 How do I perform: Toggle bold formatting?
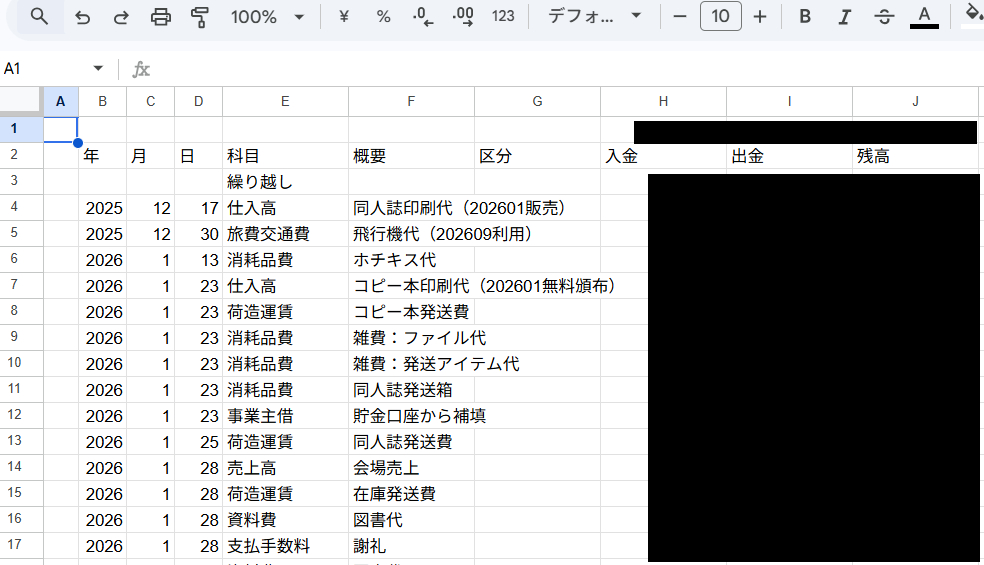click(x=805, y=17)
